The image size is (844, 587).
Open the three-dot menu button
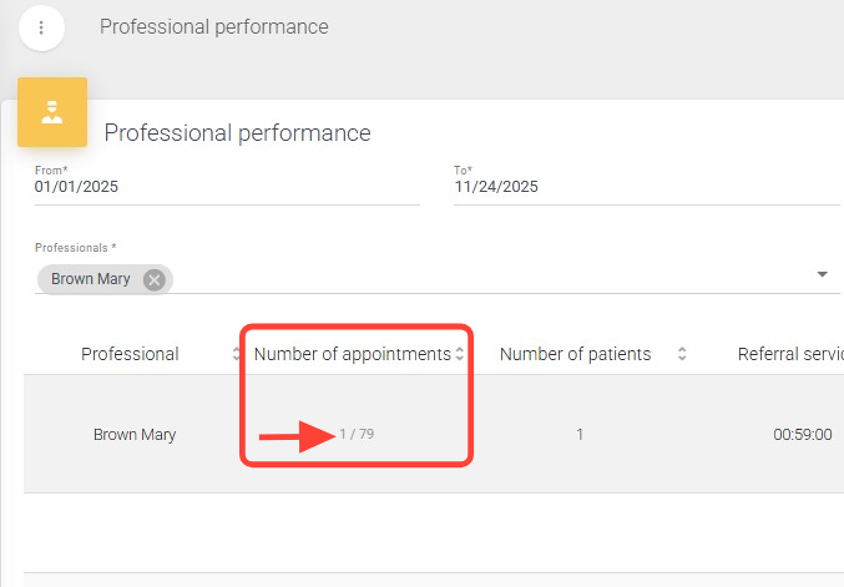click(41, 28)
